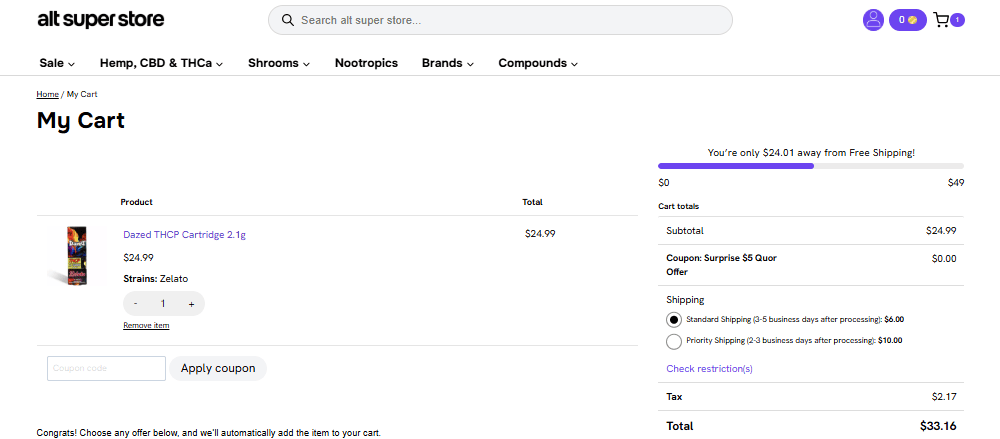Click the Subtotal amount $24.99
The height and width of the screenshot is (439, 1000).
pos(941,231)
